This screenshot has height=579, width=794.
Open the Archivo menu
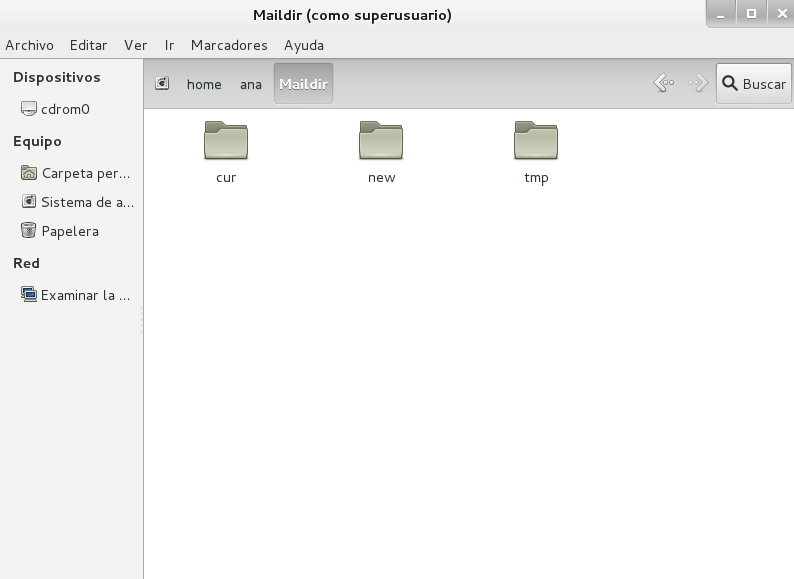29,45
